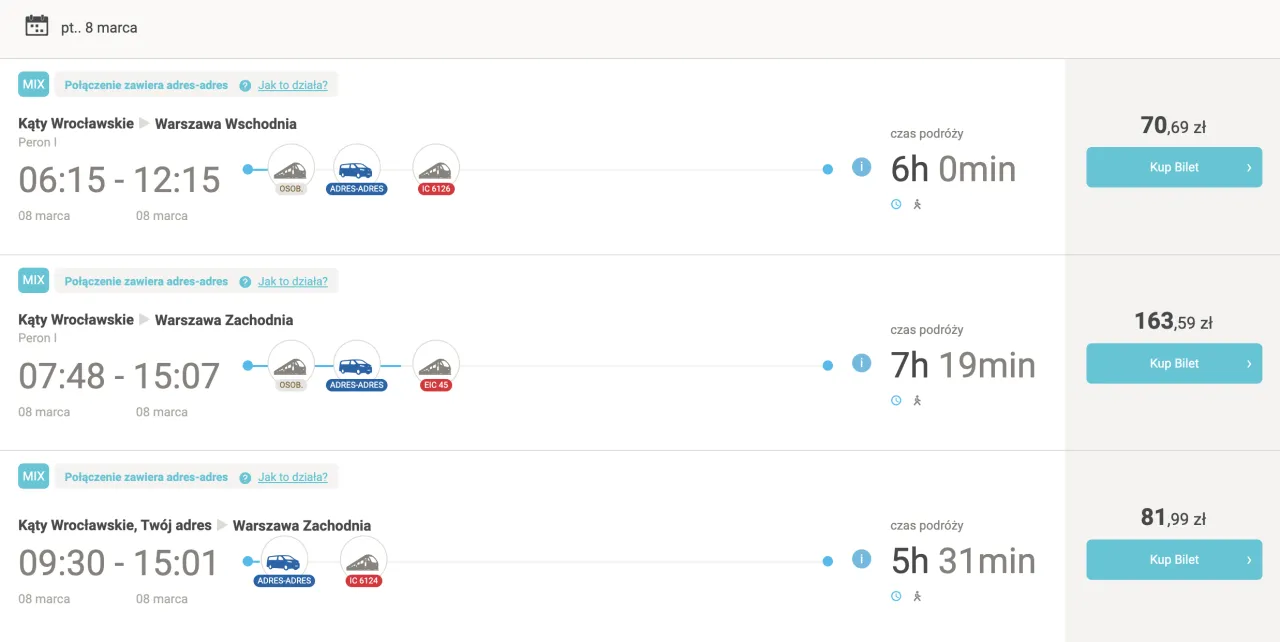Open info icon for the 06:15 connection
1280x642 pixels.
click(x=861, y=167)
